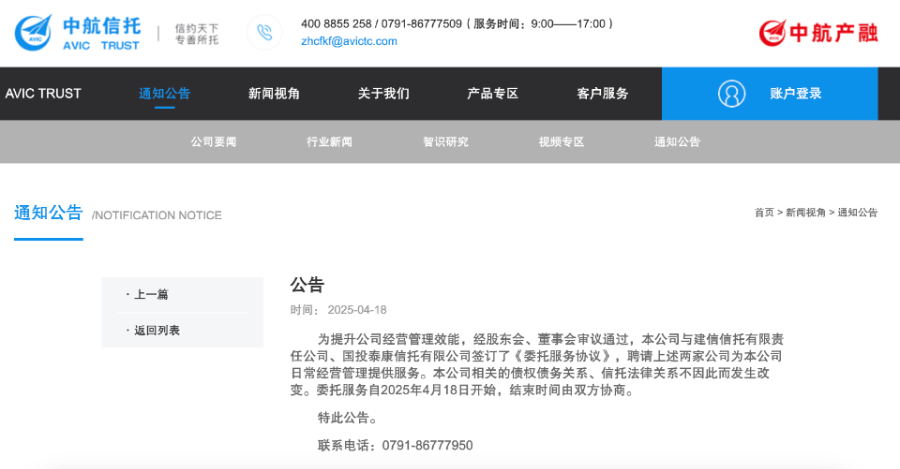
Task: Open the 新闻视角 navigation menu
Action: 274,94
